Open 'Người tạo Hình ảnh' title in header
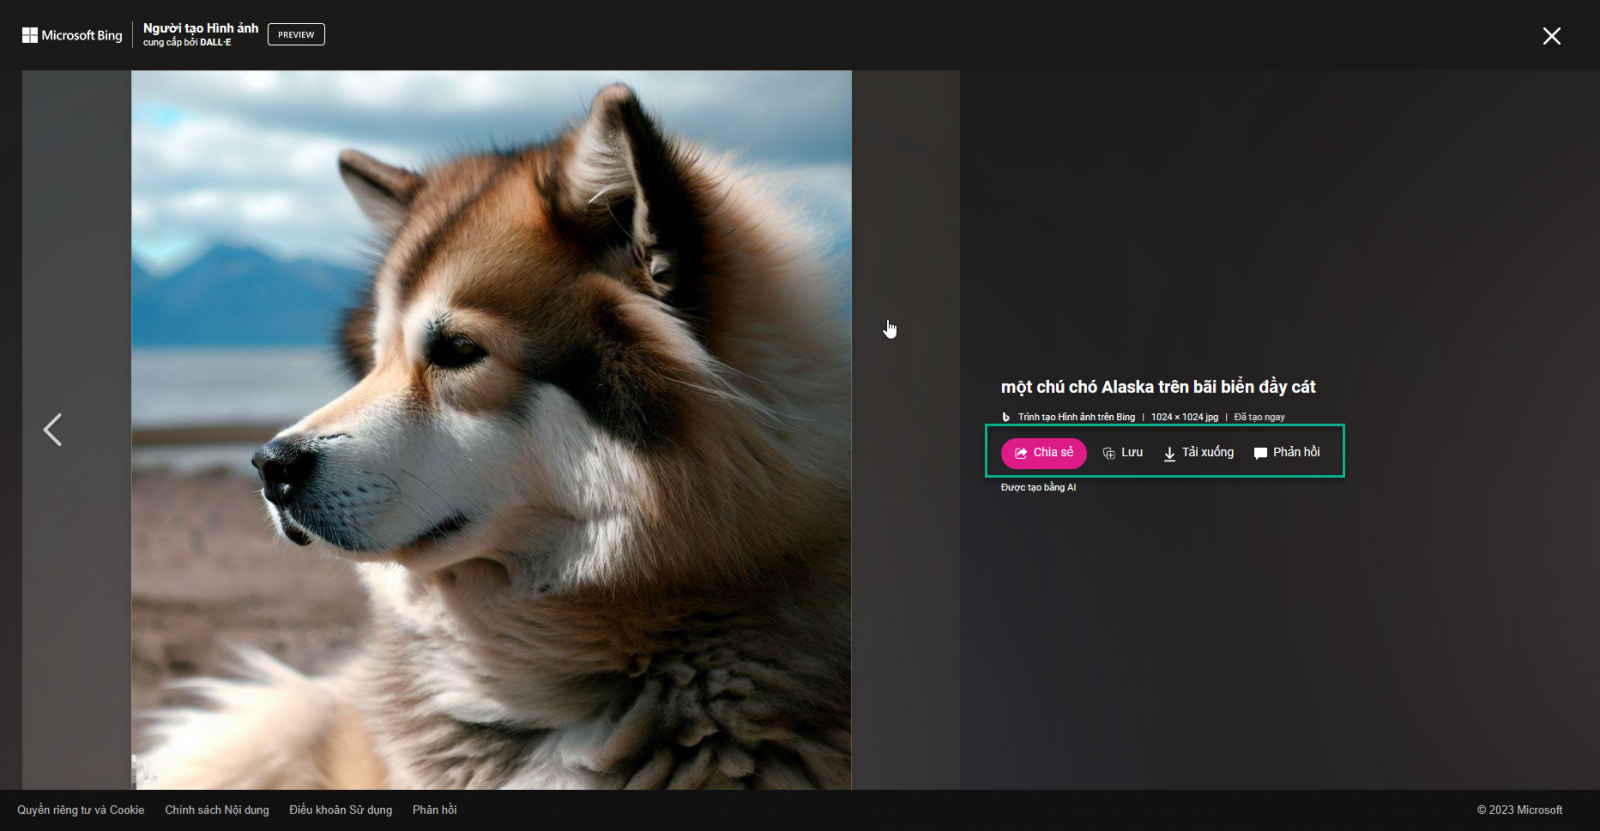Screen dimensions: 1600x831 coord(200,28)
